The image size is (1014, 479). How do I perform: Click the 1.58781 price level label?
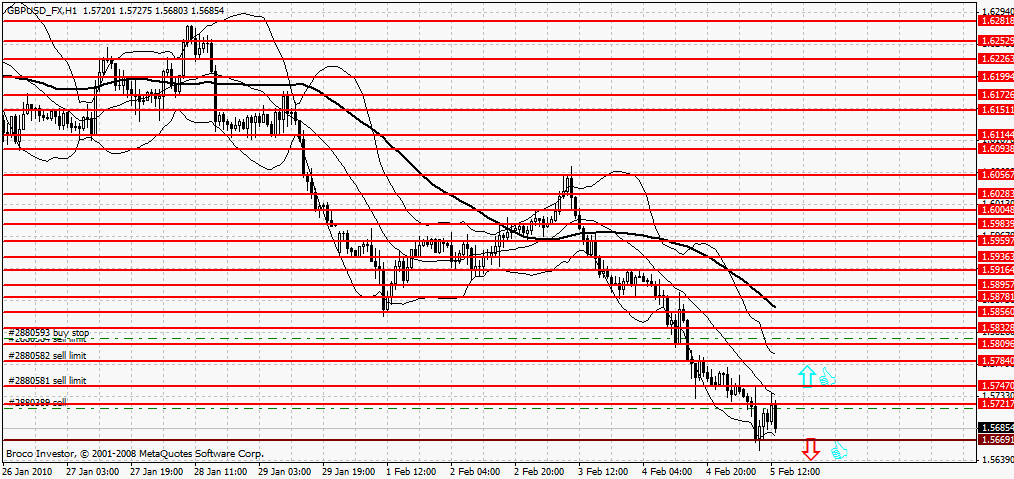(997, 297)
